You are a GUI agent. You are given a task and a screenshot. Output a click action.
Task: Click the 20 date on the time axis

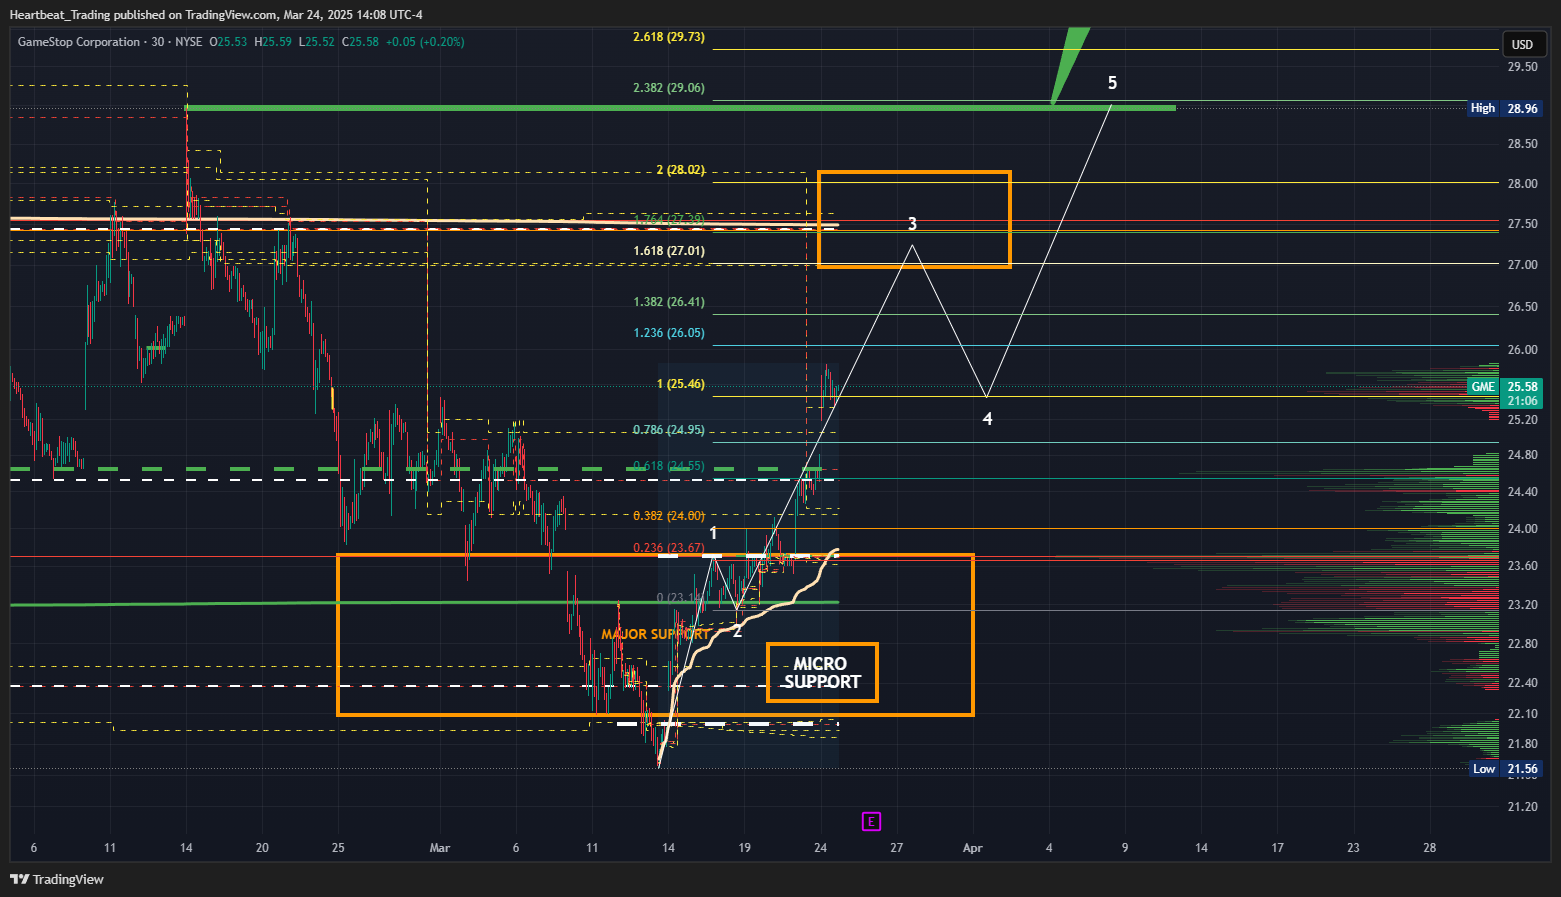pos(262,848)
